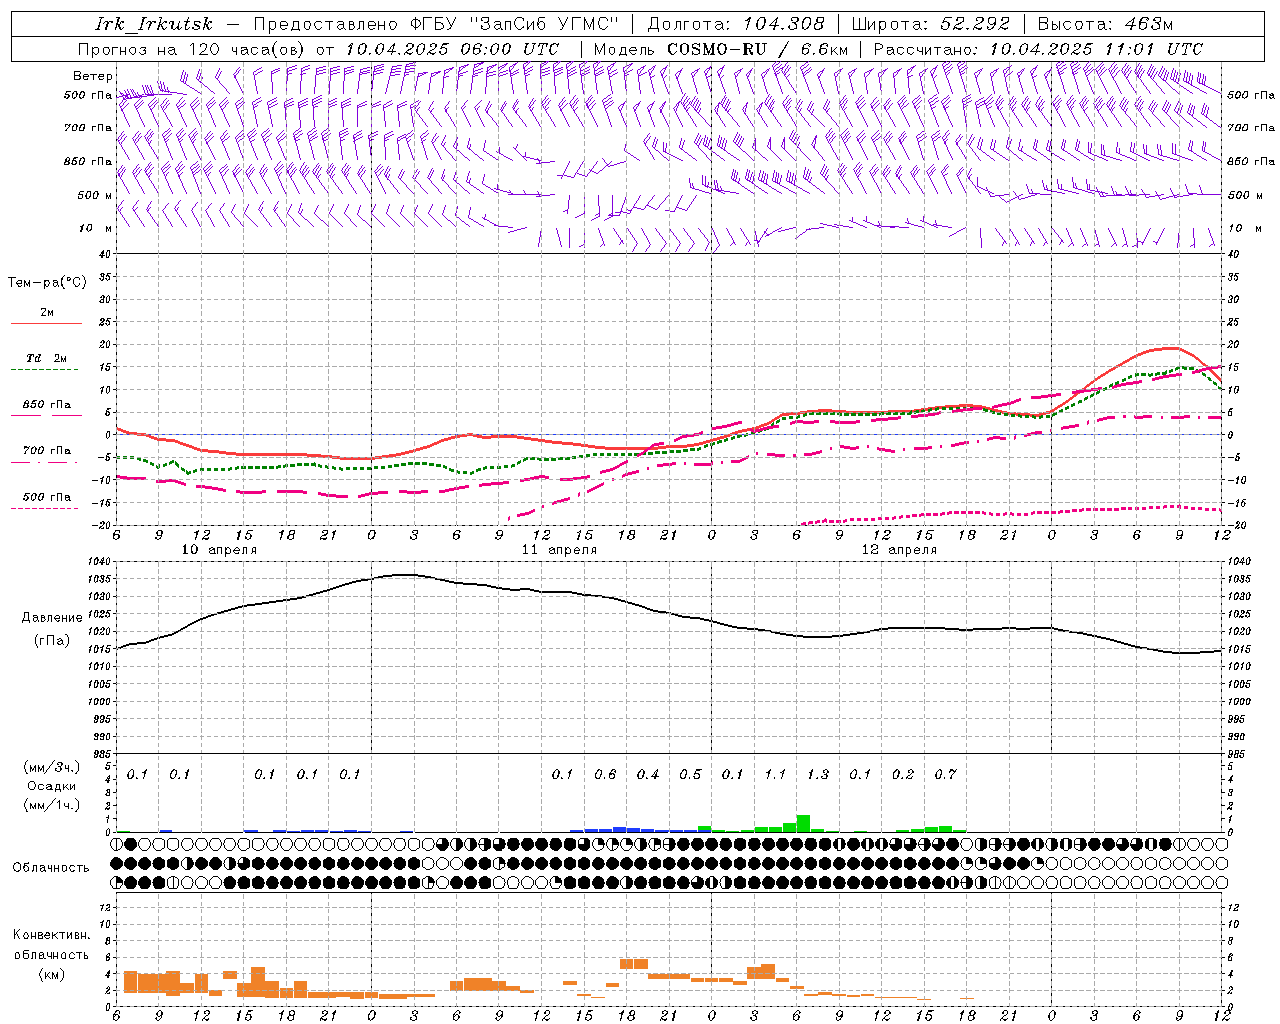The image size is (1280, 1024).
Task: Click the forecast start time 10.04.2025 06:00 UTC
Action: pyautogui.click(x=452, y=49)
